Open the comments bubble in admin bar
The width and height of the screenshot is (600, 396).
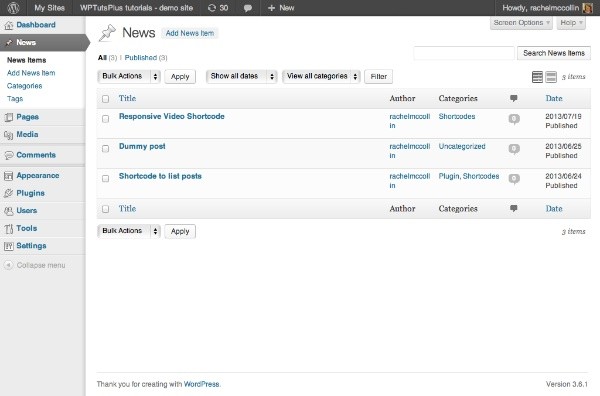tap(248, 8)
